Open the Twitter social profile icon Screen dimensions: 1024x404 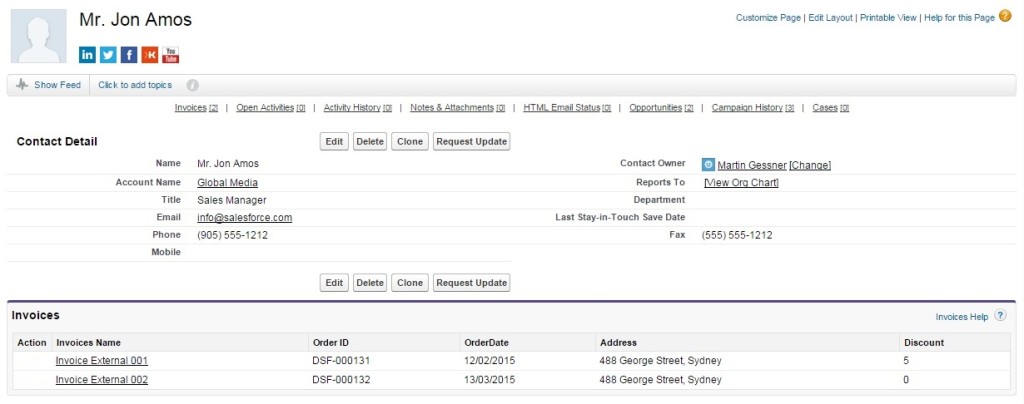[108, 55]
